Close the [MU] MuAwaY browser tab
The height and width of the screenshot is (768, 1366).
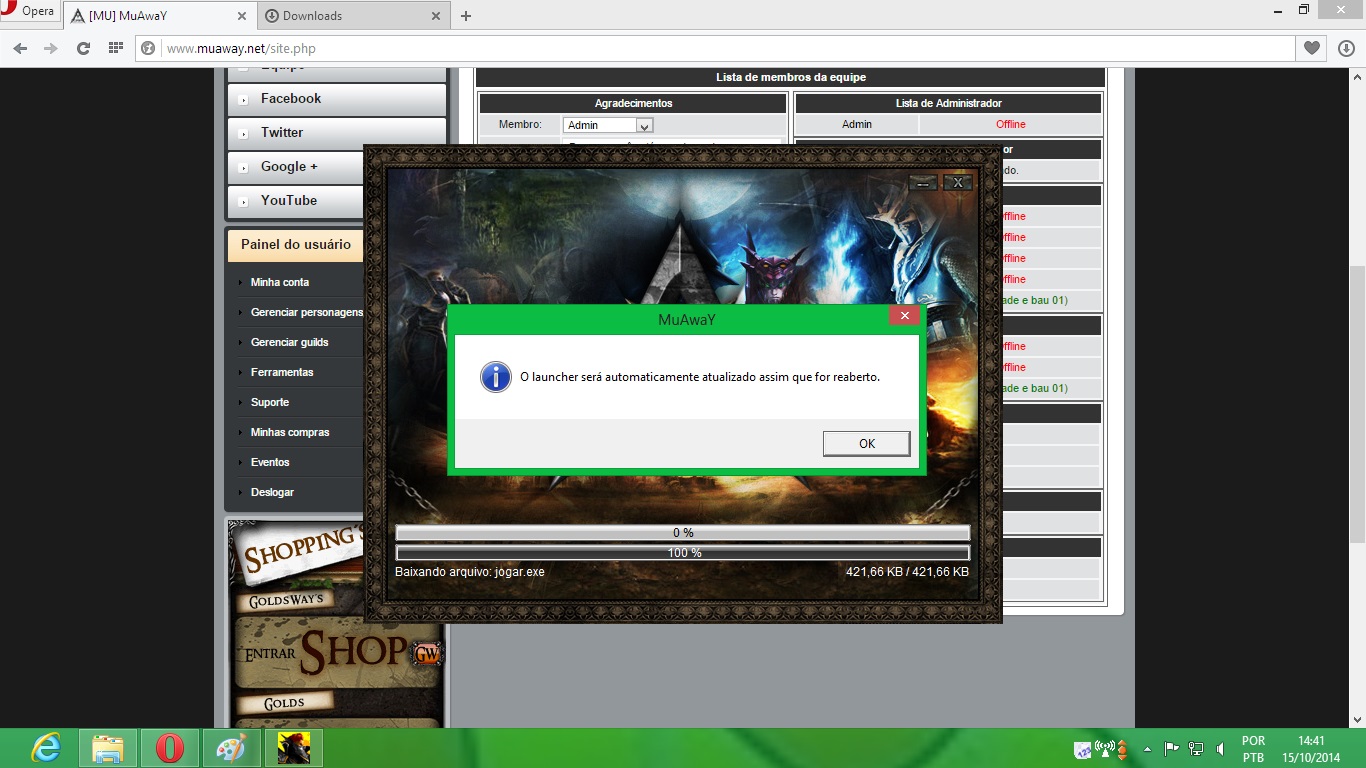coord(241,16)
